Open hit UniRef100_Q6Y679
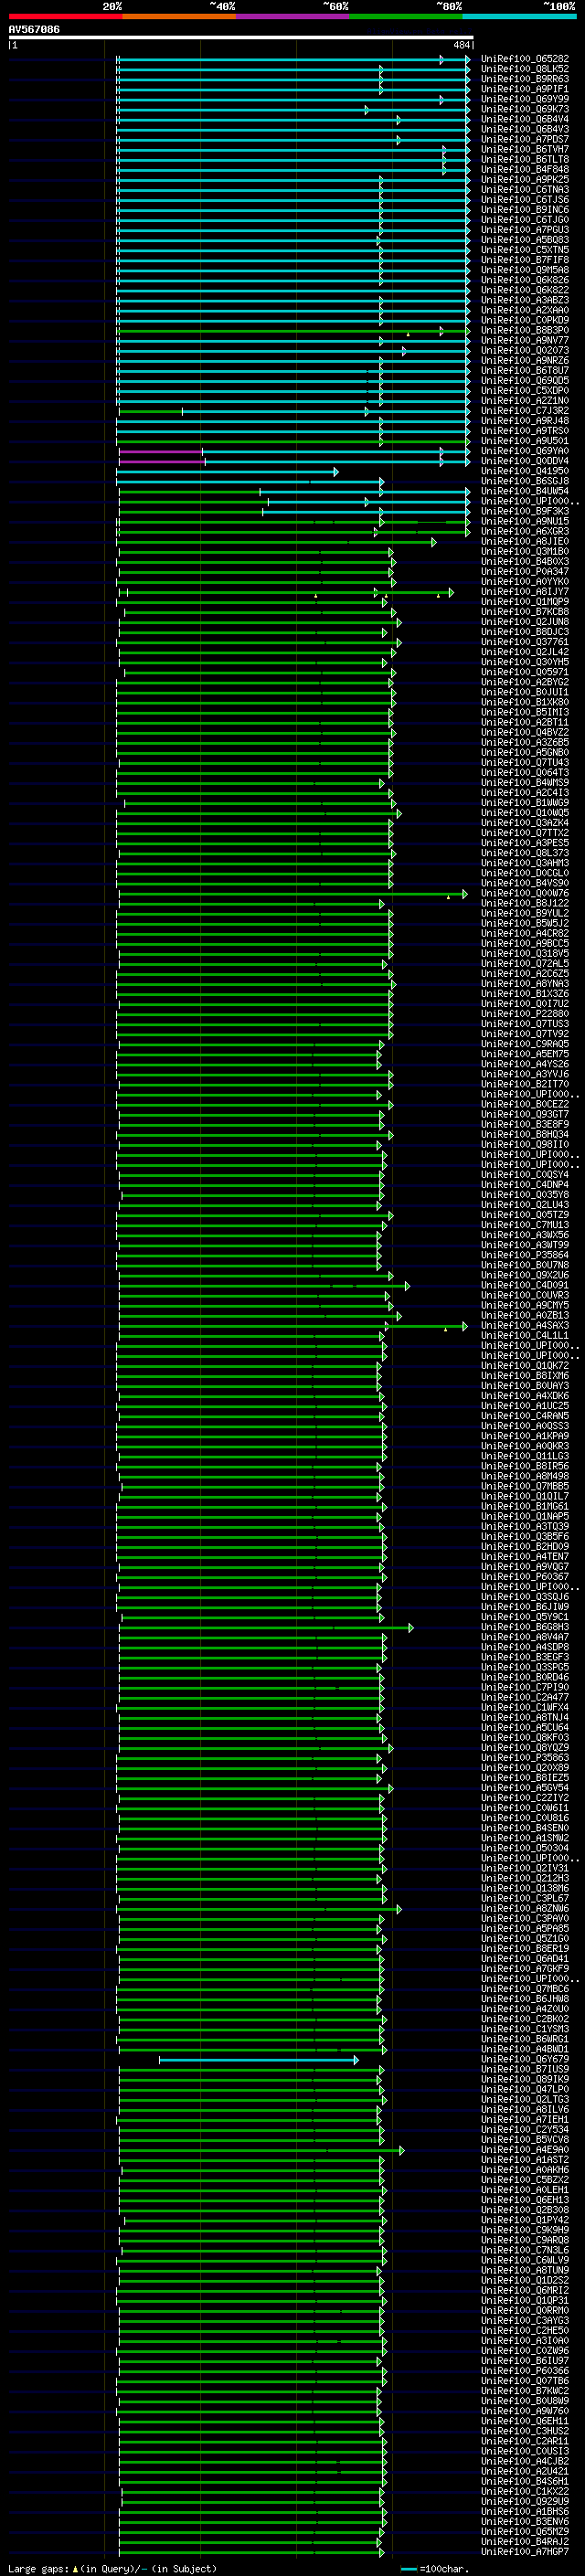This screenshot has width=585, height=2576. (x=525, y=2059)
